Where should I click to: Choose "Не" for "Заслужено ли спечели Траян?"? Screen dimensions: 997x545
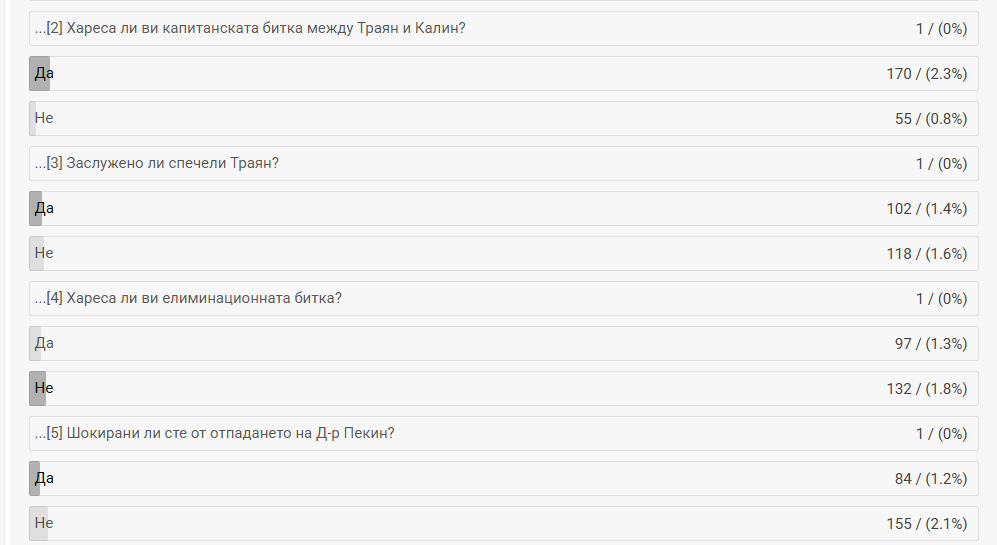(x=44, y=254)
